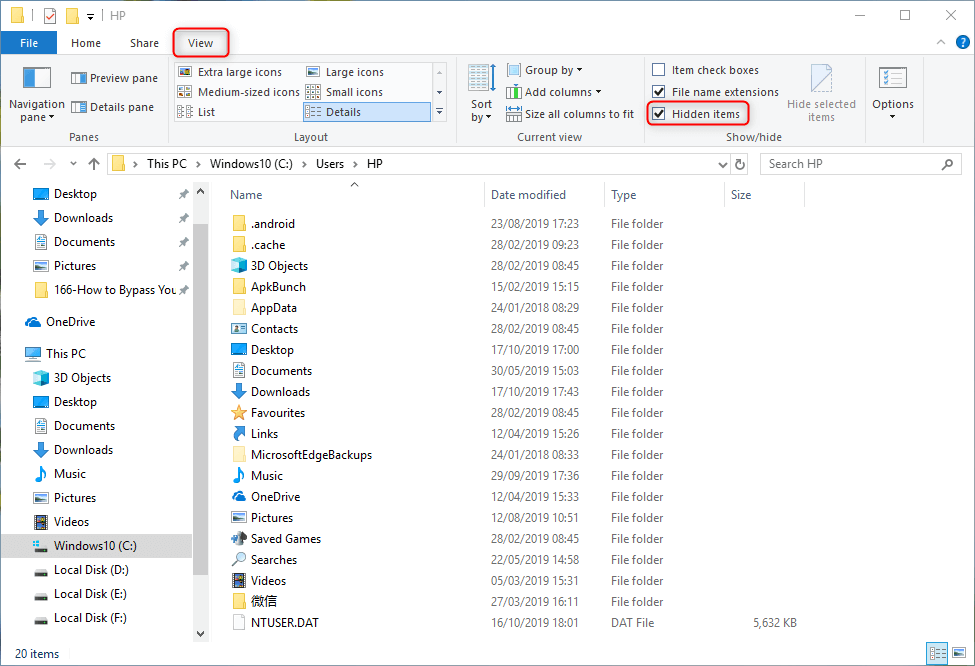
Task: Click Properties icon in title bar
Action: pyautogui.click(x=50, y=16)
